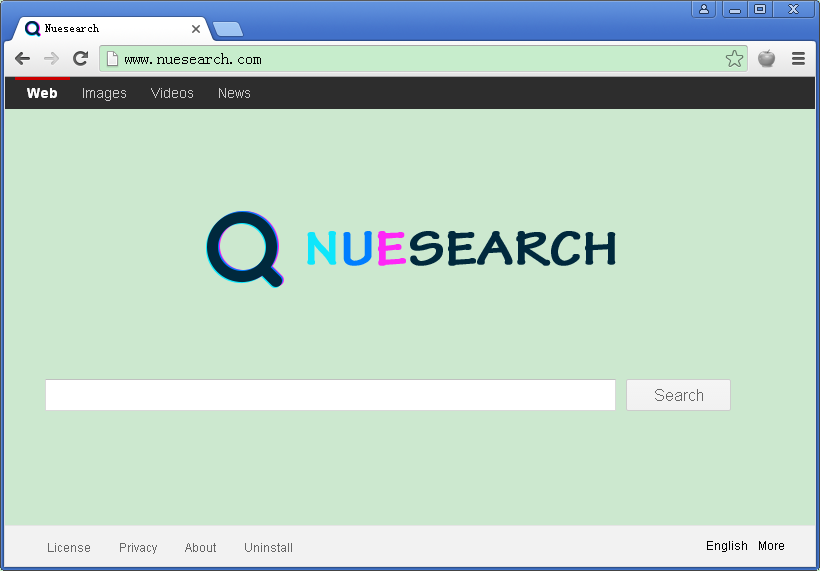Click the Search button
Image resolution: width=820 pixels, height=571 pixels.
coord(678,395)
